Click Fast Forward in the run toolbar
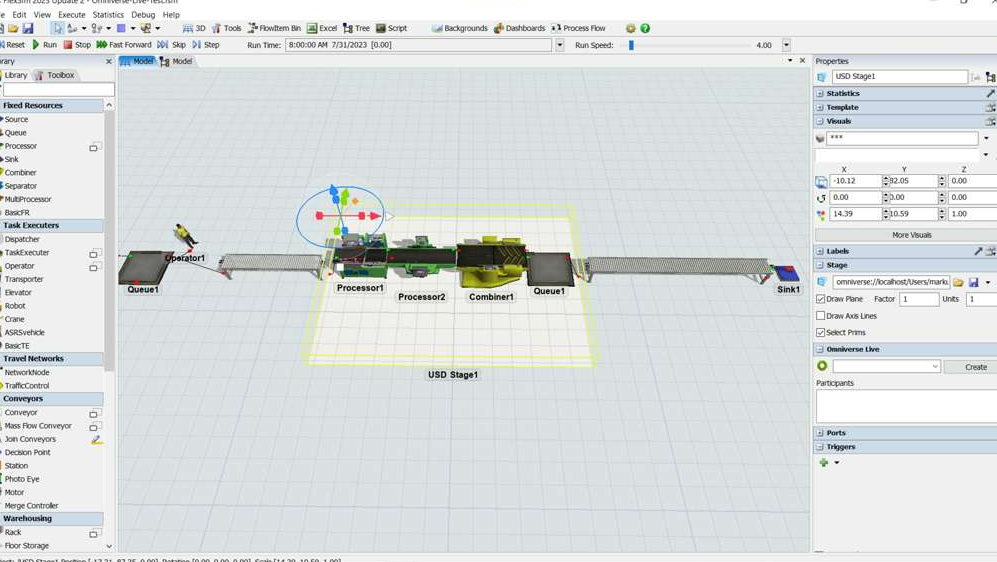997x562 pixels. click(x=124, y=45)
